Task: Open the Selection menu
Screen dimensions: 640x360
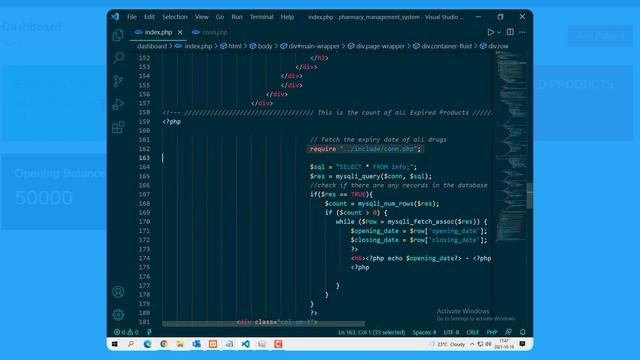Action: [175, 17]
